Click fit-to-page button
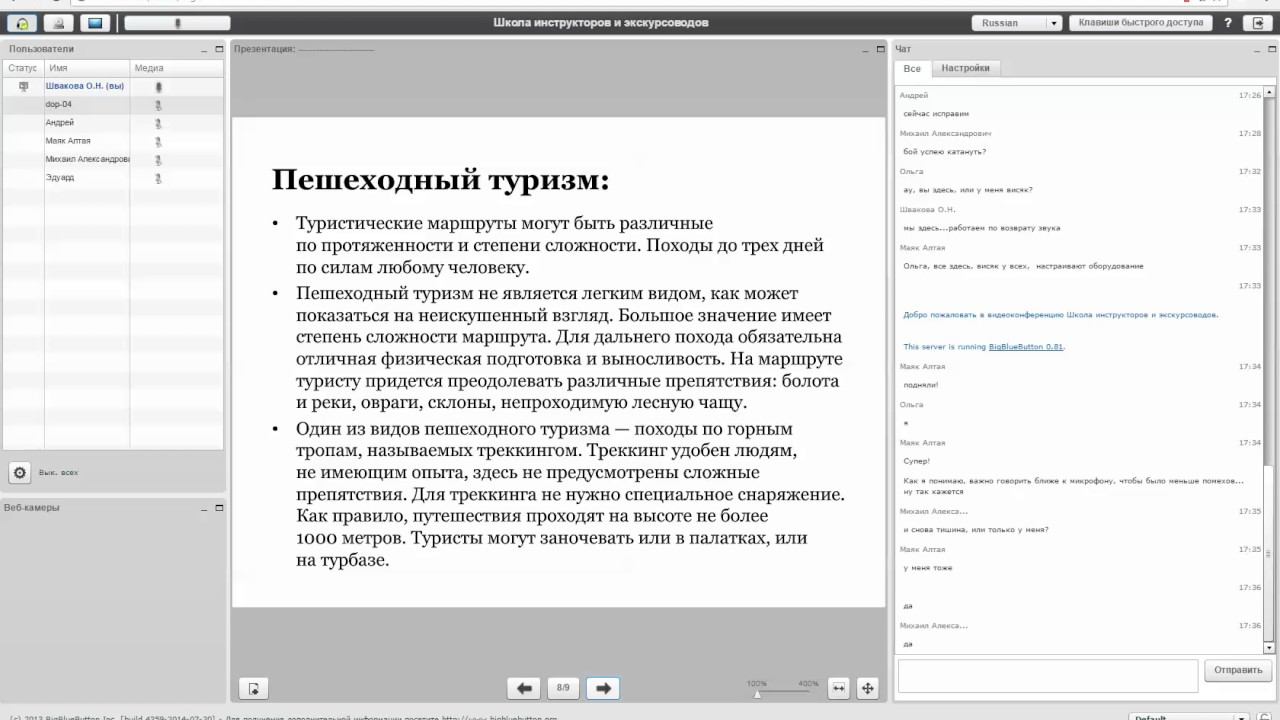The image size is (1280, 720). [x=867, y=688]
